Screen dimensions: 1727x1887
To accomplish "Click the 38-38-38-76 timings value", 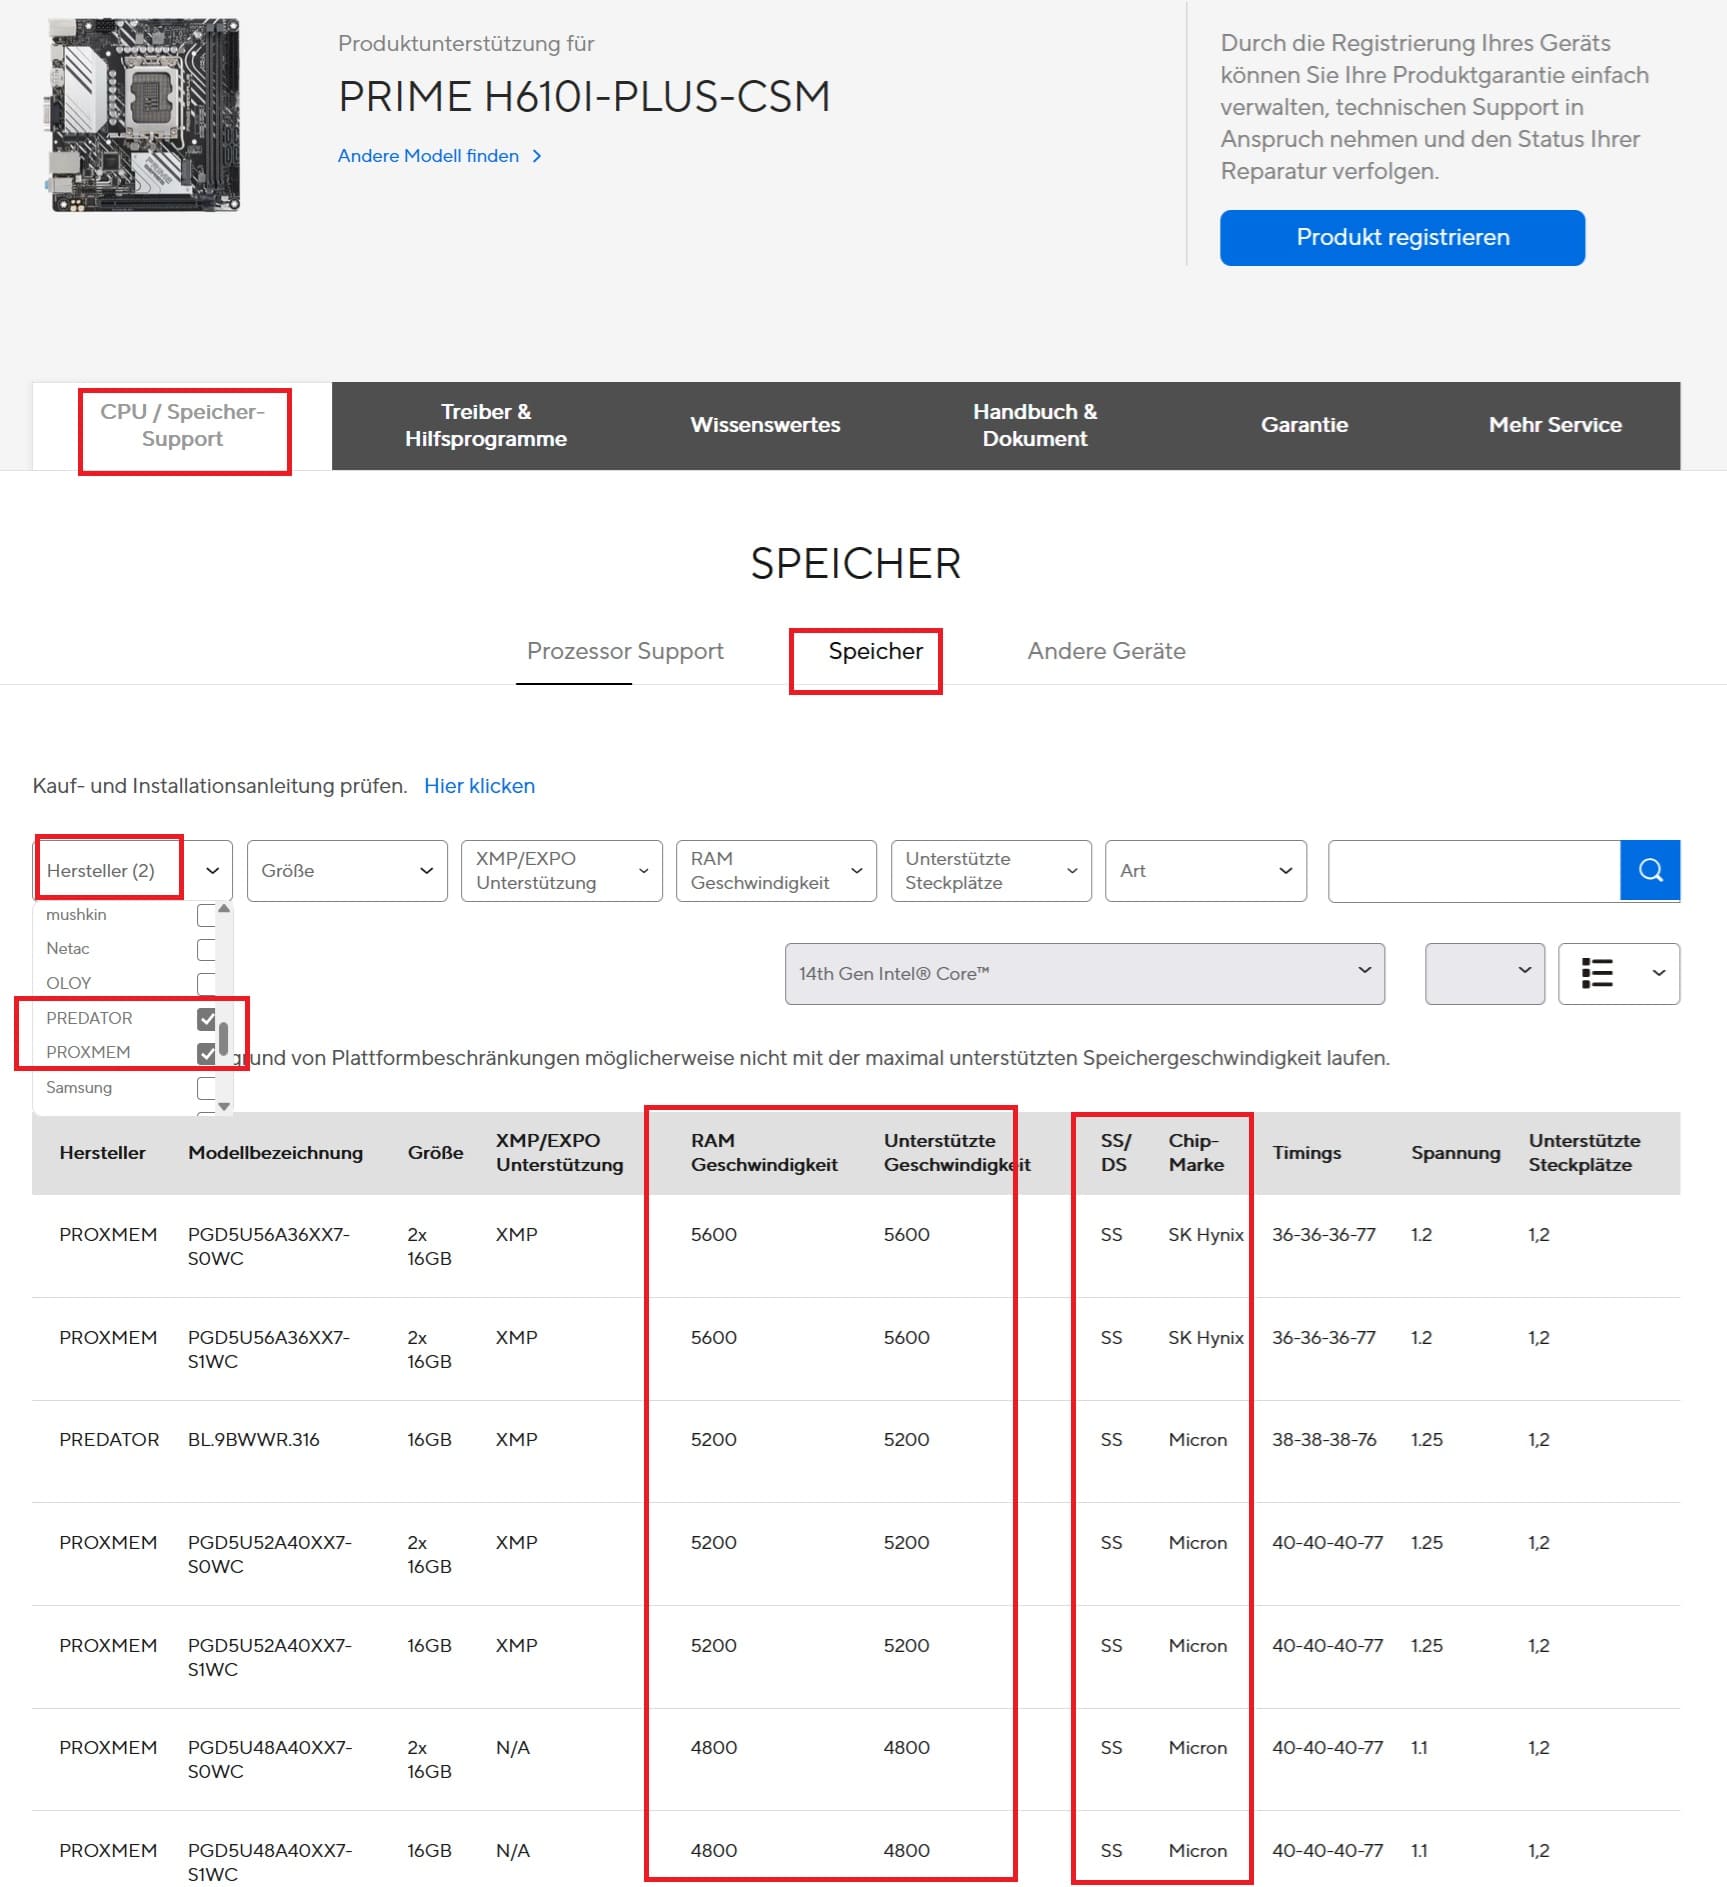I will 1324,1440.
